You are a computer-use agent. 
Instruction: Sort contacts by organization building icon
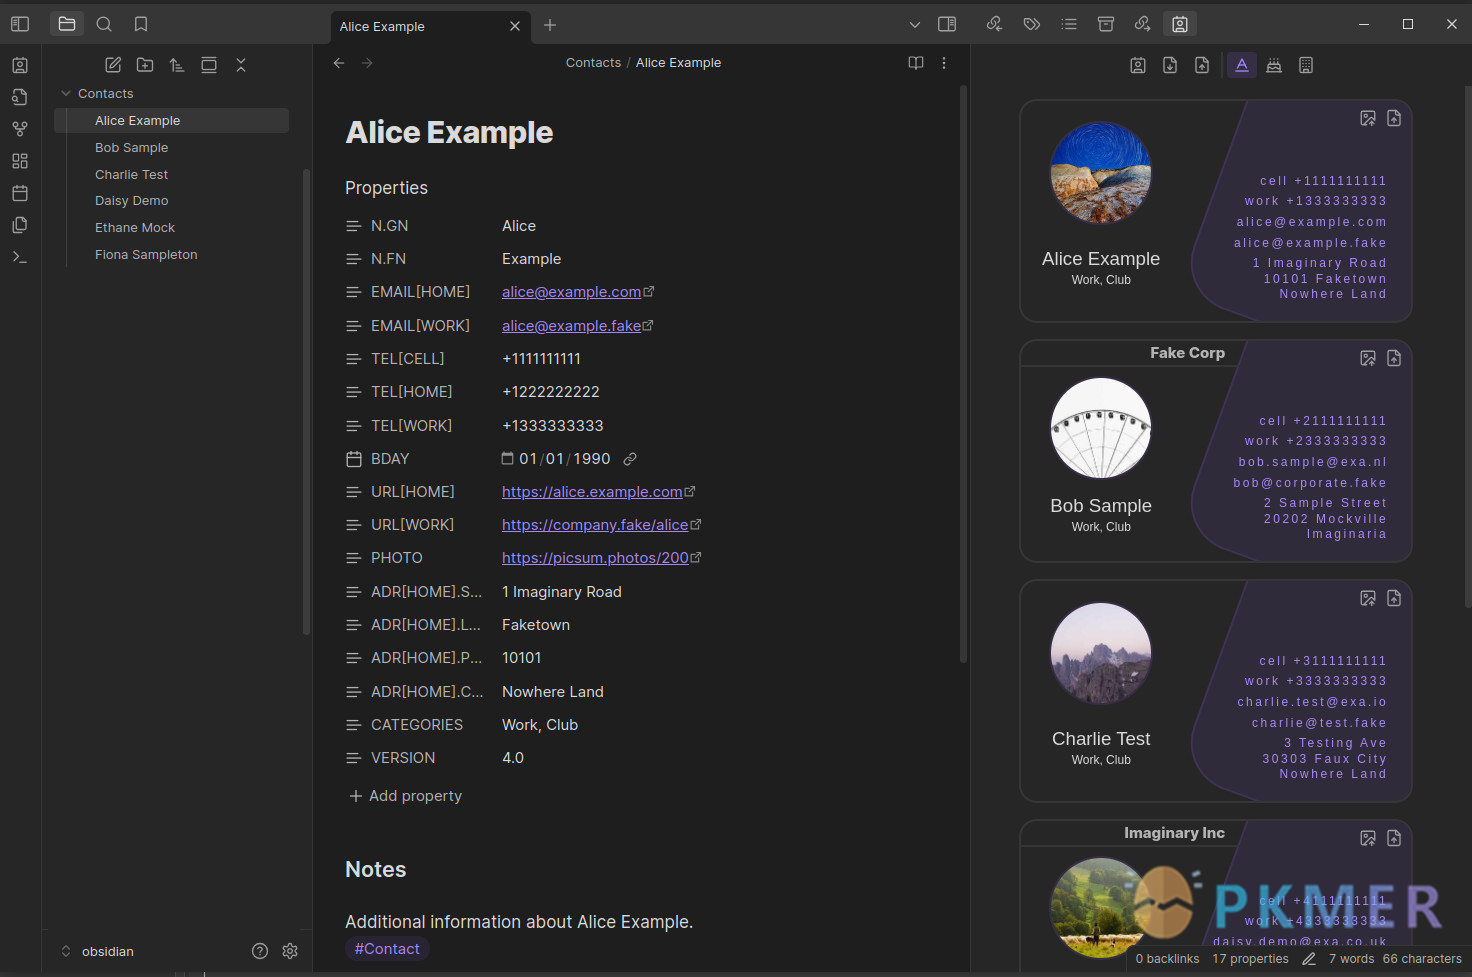(1306, 65)
